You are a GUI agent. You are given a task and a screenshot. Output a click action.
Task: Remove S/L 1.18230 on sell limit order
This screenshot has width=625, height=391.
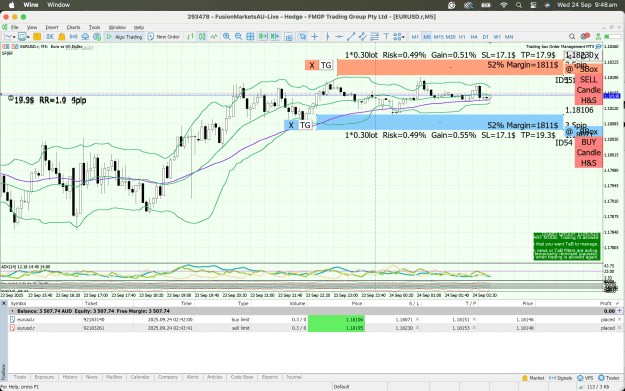point(417,328)
